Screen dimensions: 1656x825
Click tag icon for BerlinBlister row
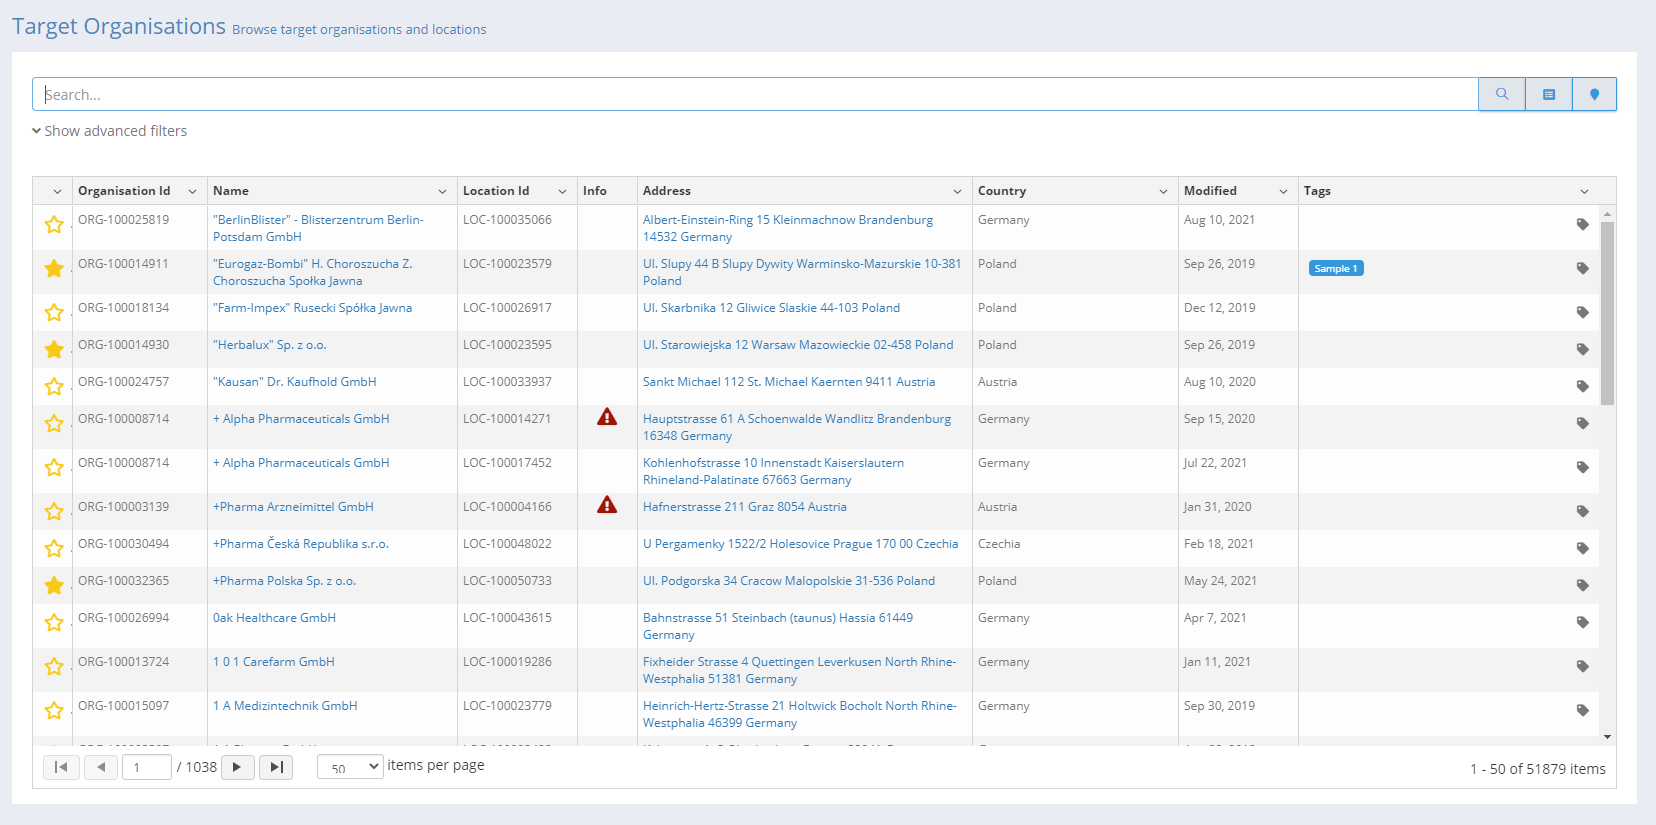1582,225
